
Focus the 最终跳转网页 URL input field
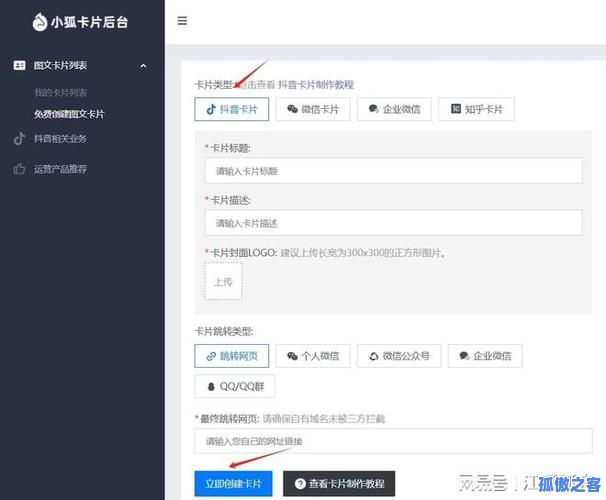point(393,441)
